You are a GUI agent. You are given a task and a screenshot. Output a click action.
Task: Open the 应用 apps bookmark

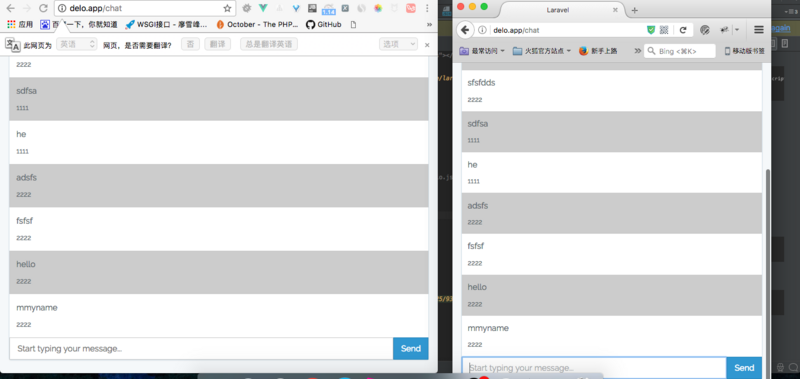pyautogui.click(x=20, y=24)
